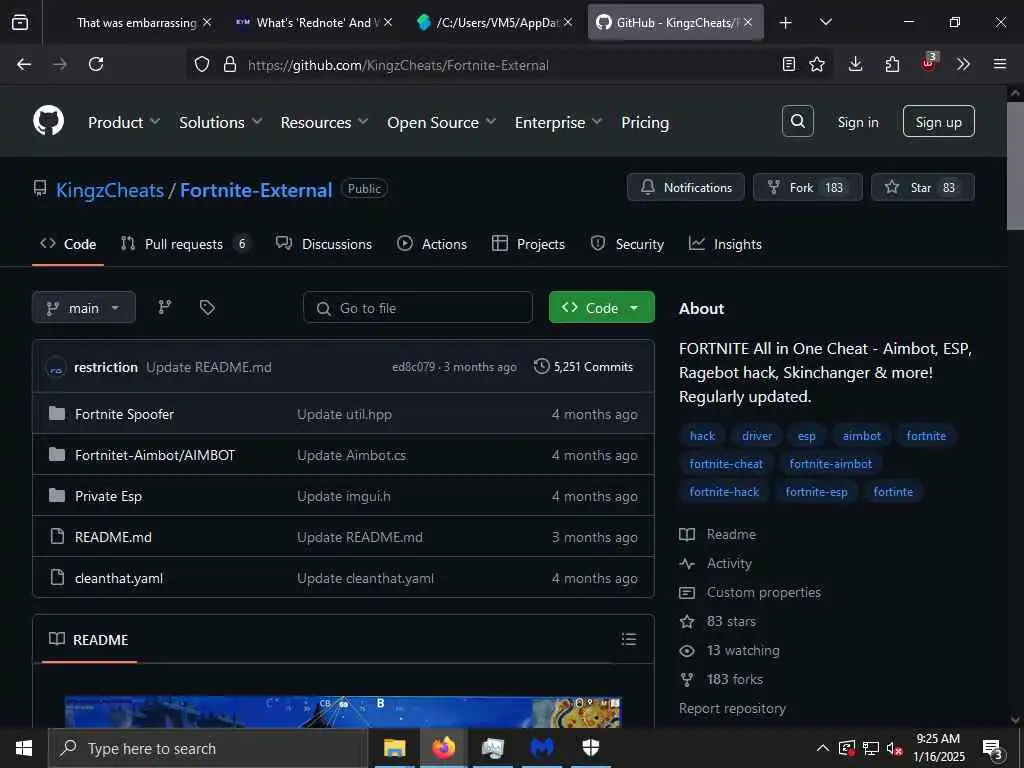1024x768 pixels.
Task: Expand the Enterprise menu
Action: click(x=558, y=122)
